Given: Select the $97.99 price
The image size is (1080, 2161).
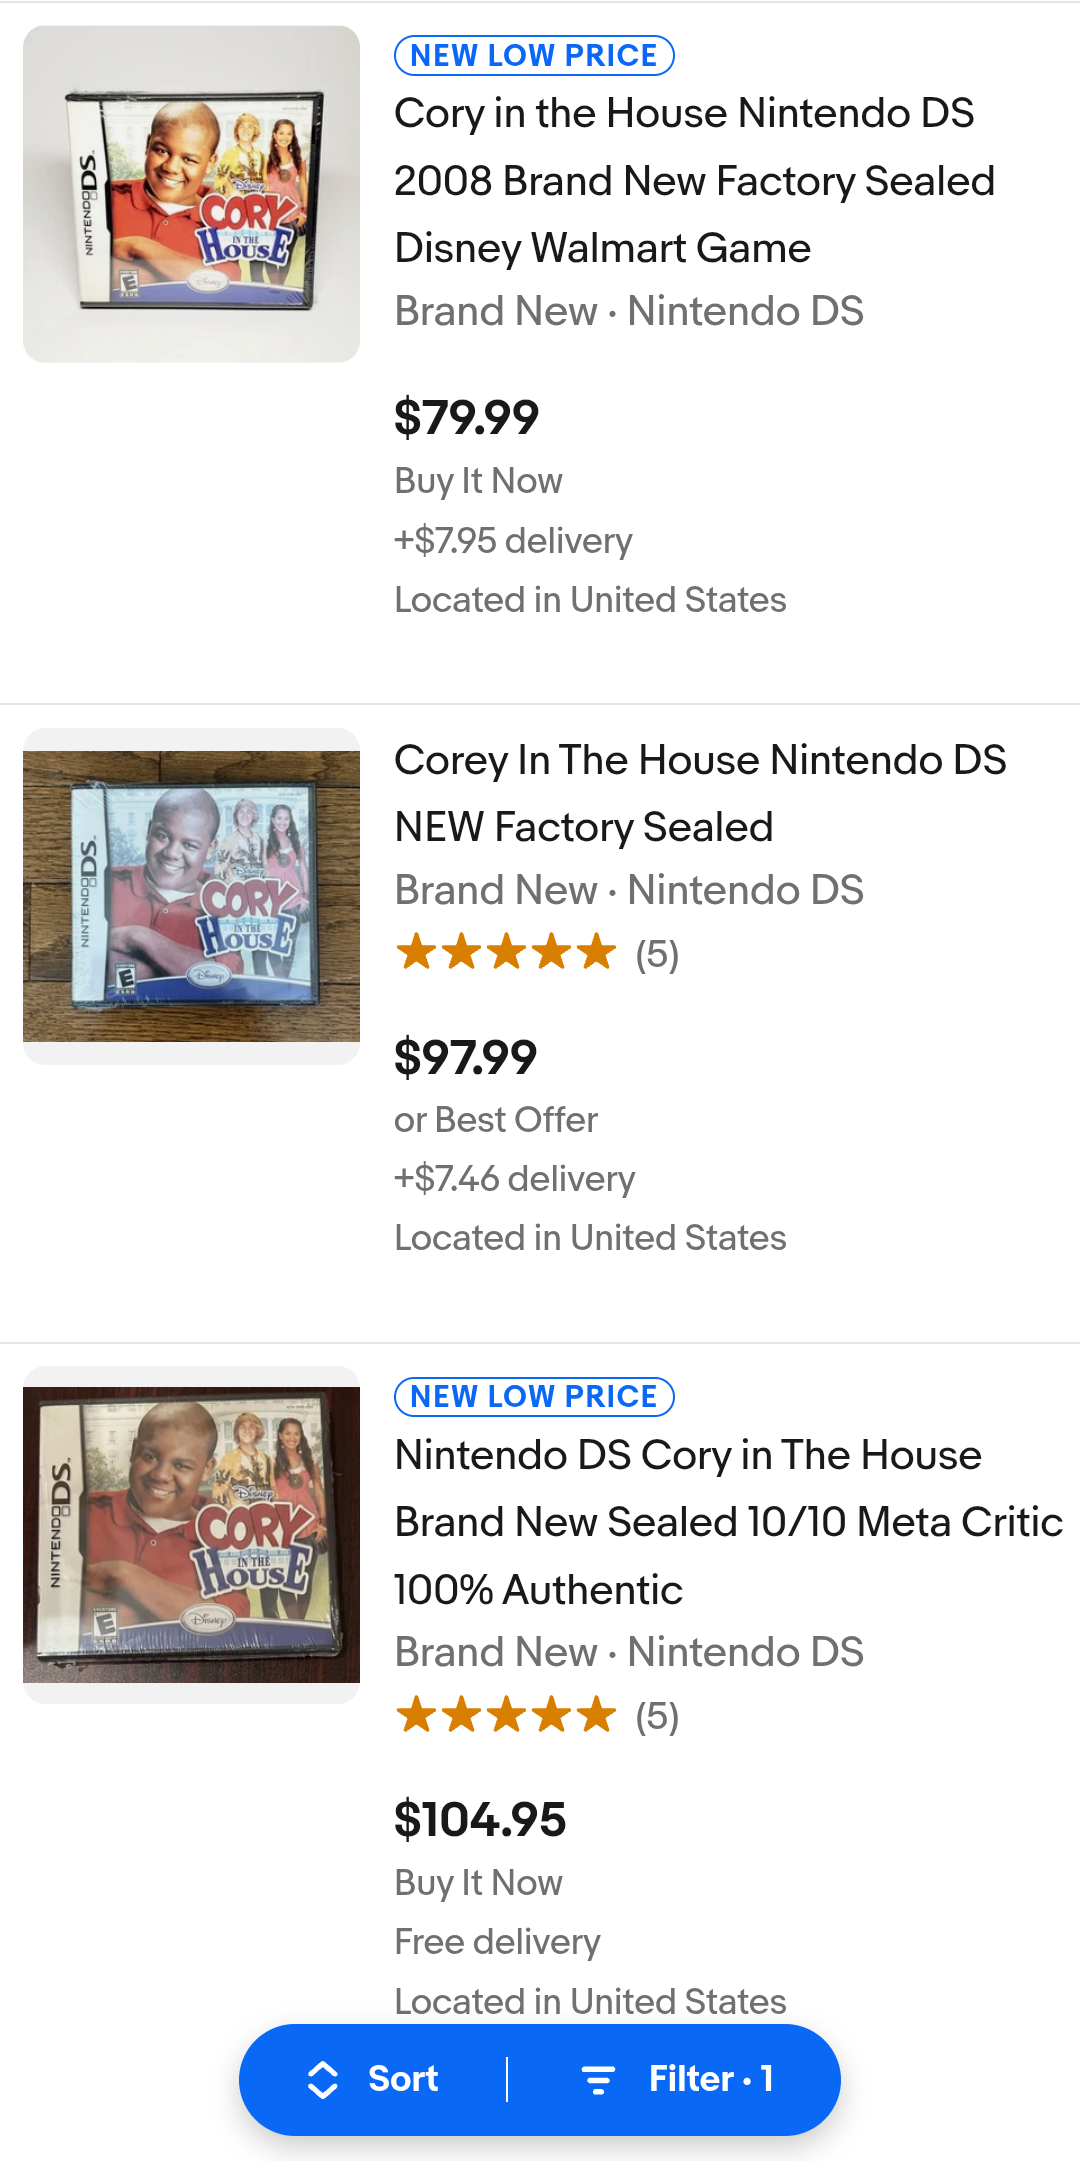Looking at the screenshot, I should click(466, 1057).
